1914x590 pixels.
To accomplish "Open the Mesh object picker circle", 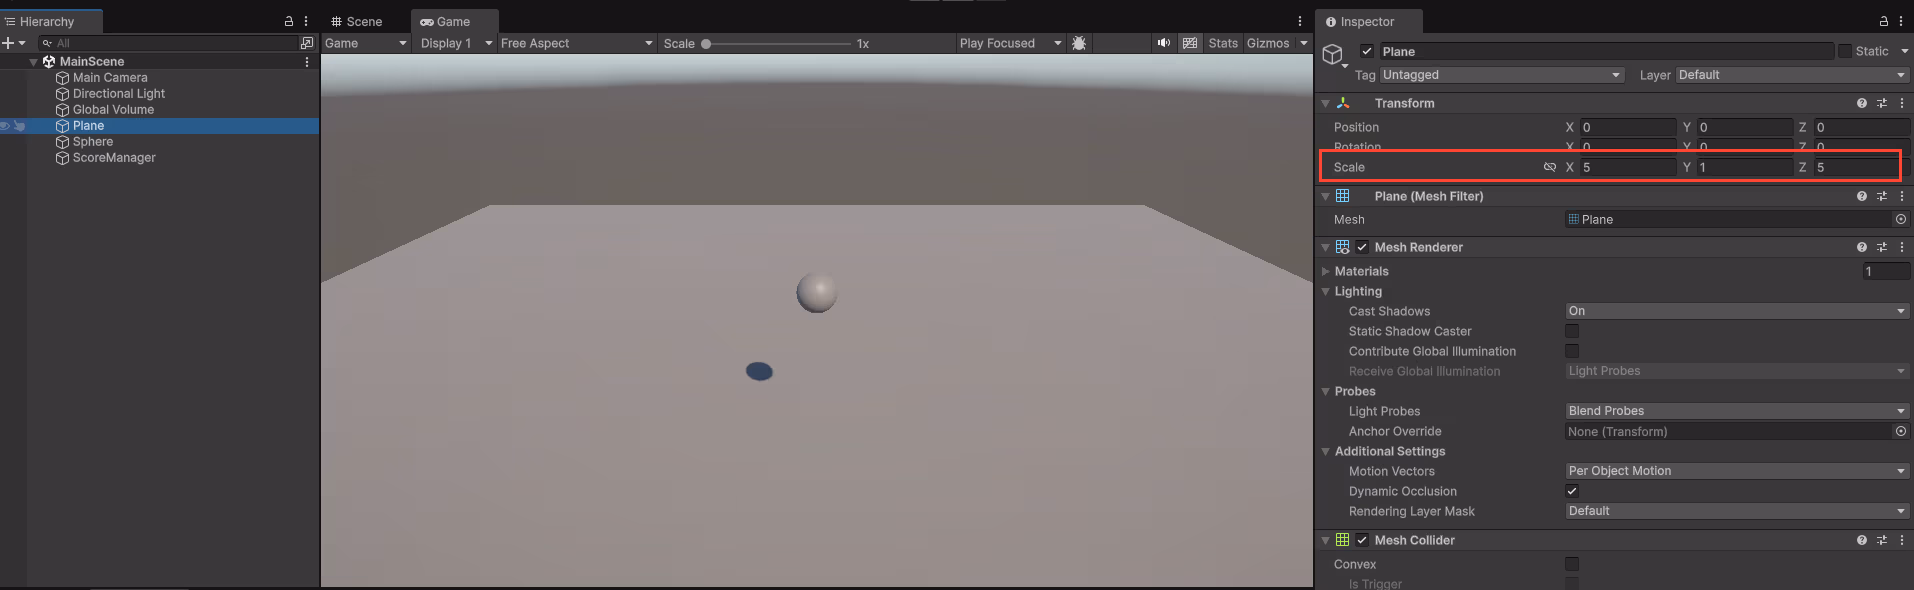I will 1900,219.
